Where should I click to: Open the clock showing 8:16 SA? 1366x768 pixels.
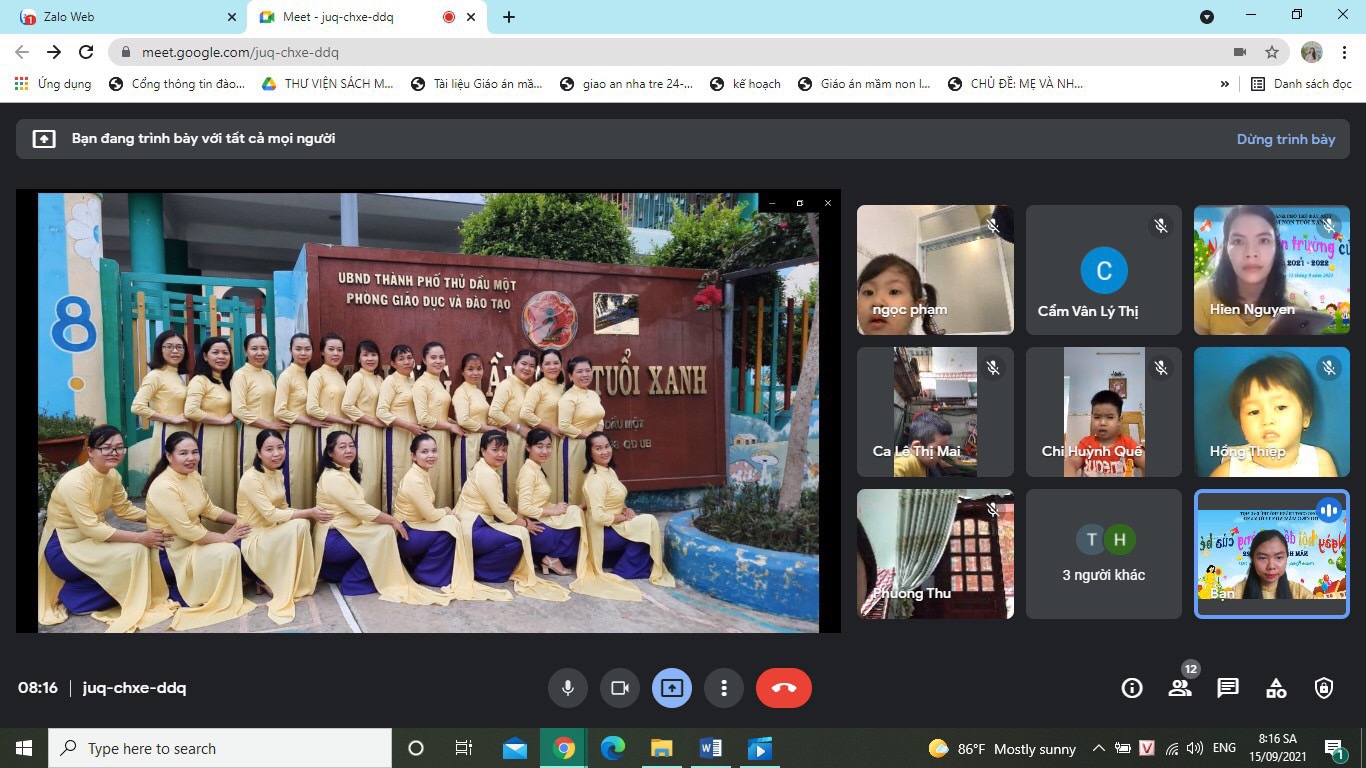[1278, 748]
